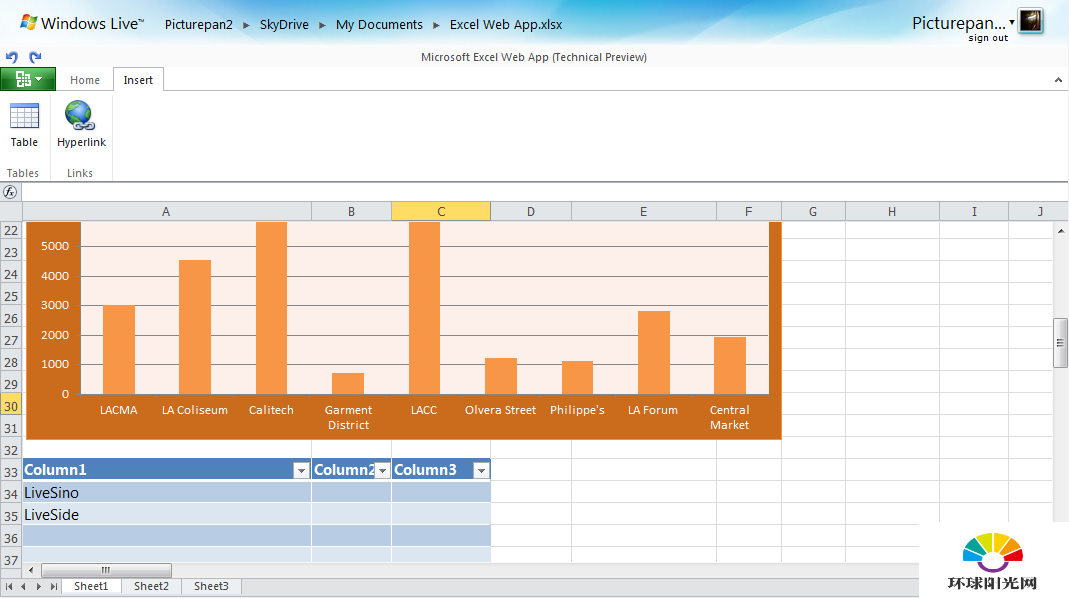Click the LACC chart bar

point(424,308)
